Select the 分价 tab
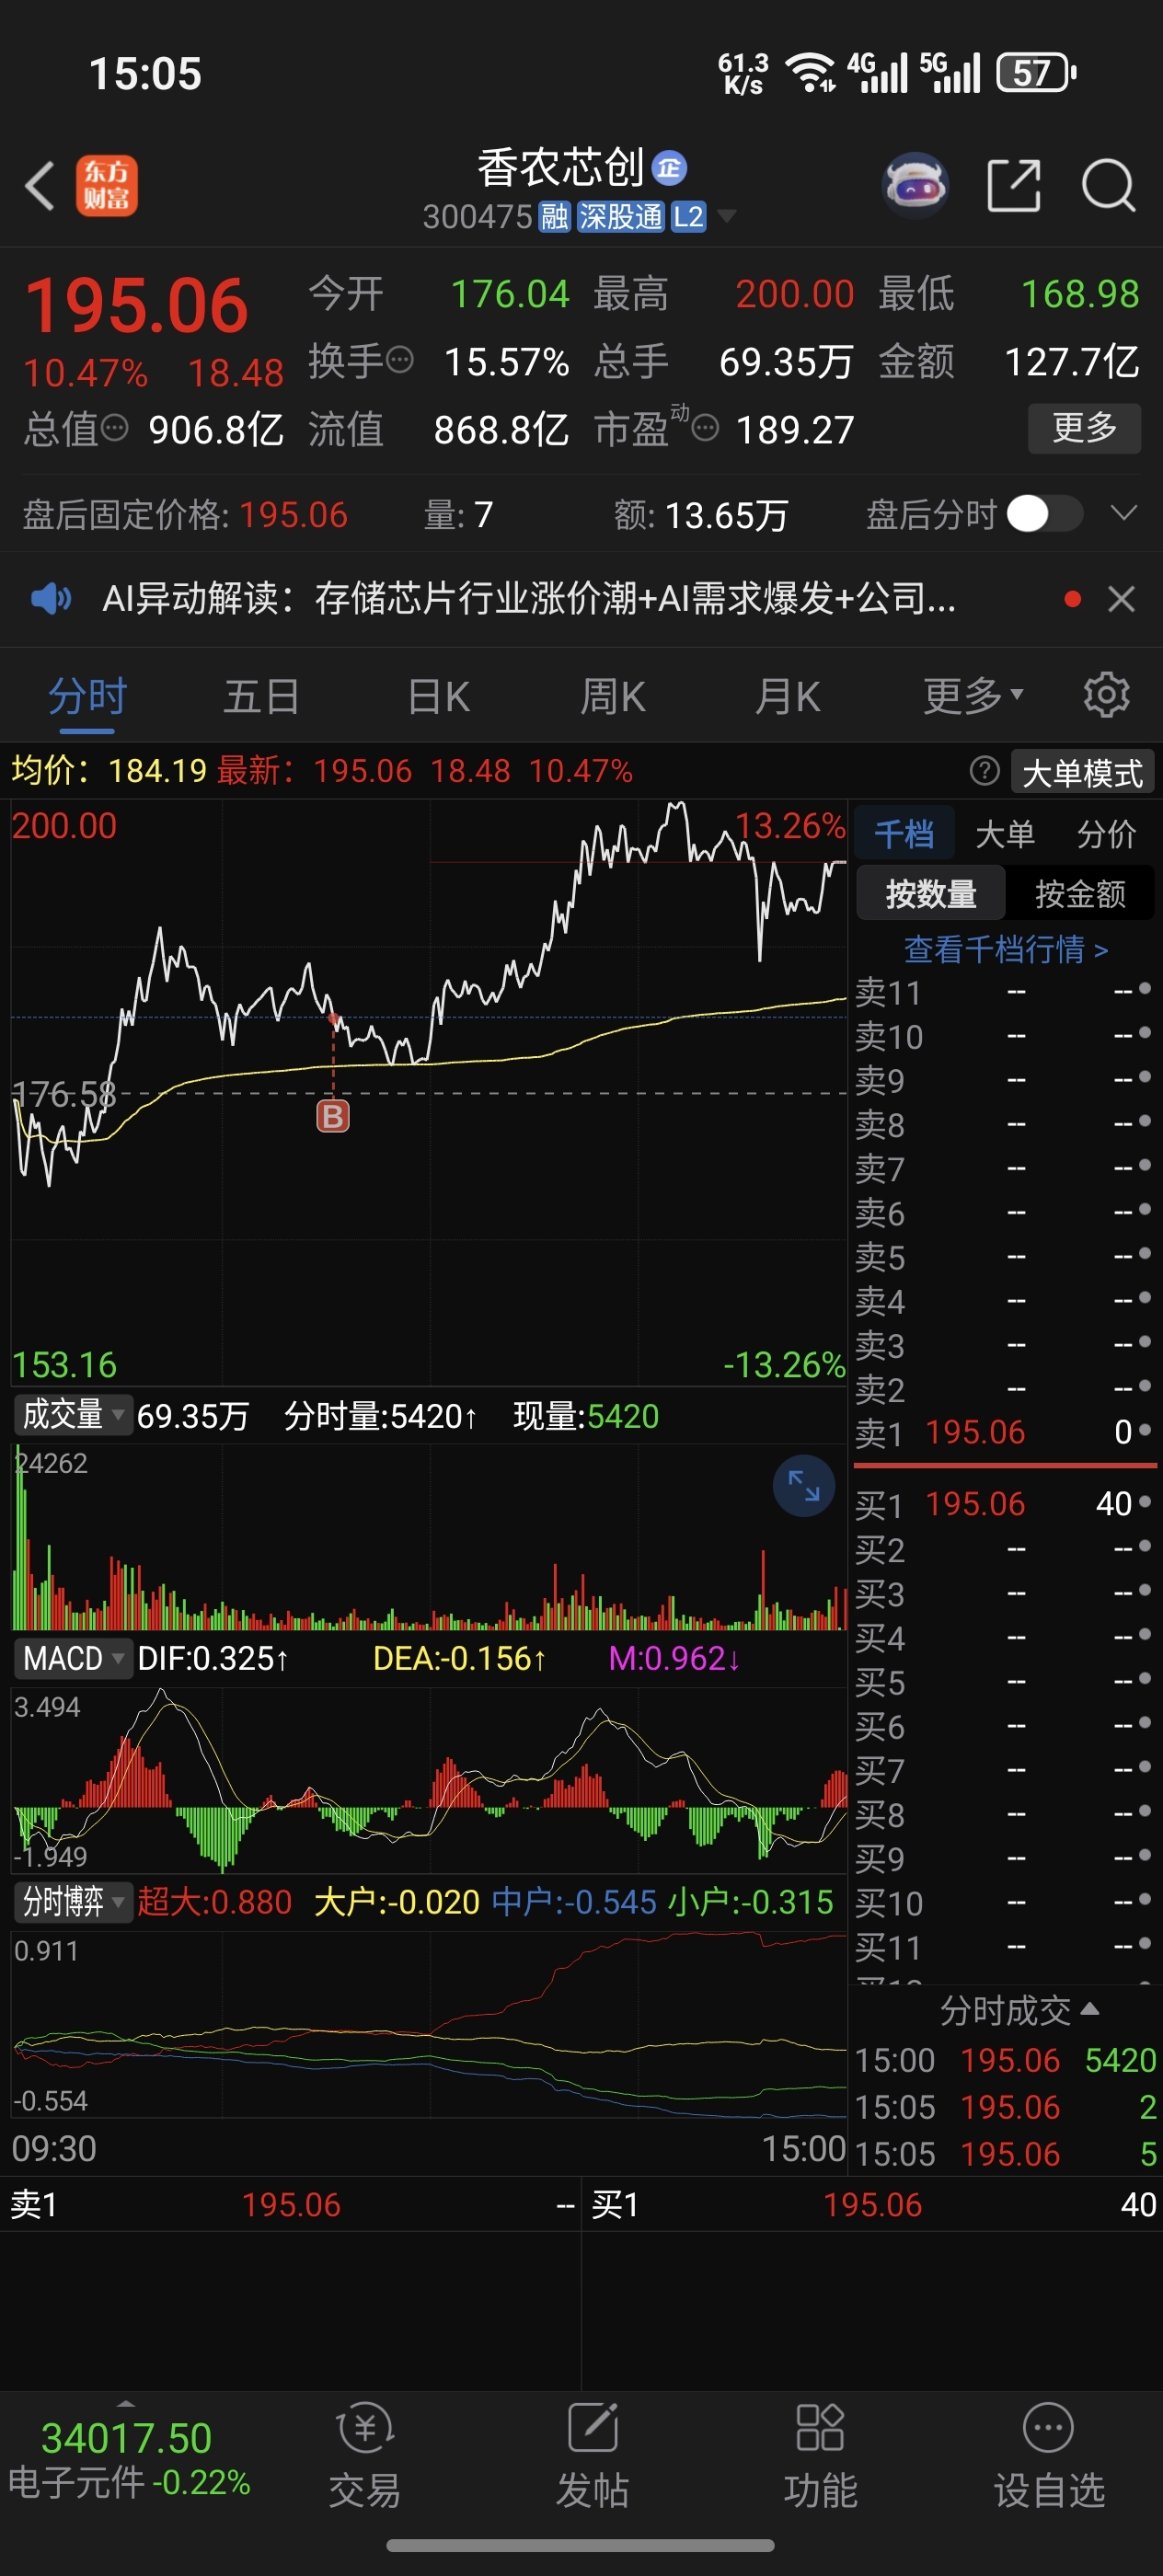The width and height of the screenshot is (1163, 2576). 1106,834
